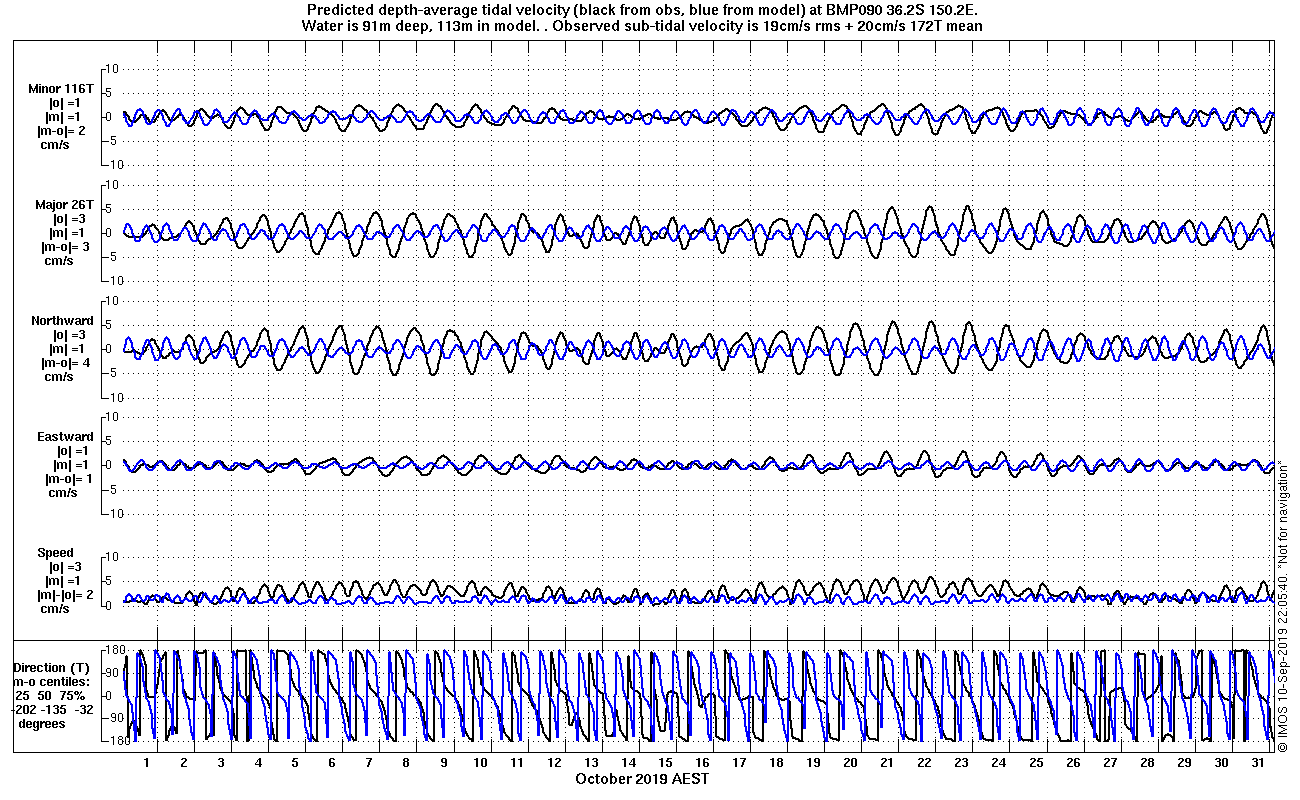The image size is (1300, 800).
Task: Click the 'Speed' panel label
Action: point(56,553)
